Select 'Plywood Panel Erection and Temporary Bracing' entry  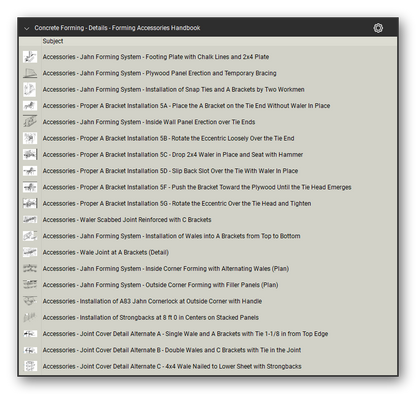[x=159, y=73]
